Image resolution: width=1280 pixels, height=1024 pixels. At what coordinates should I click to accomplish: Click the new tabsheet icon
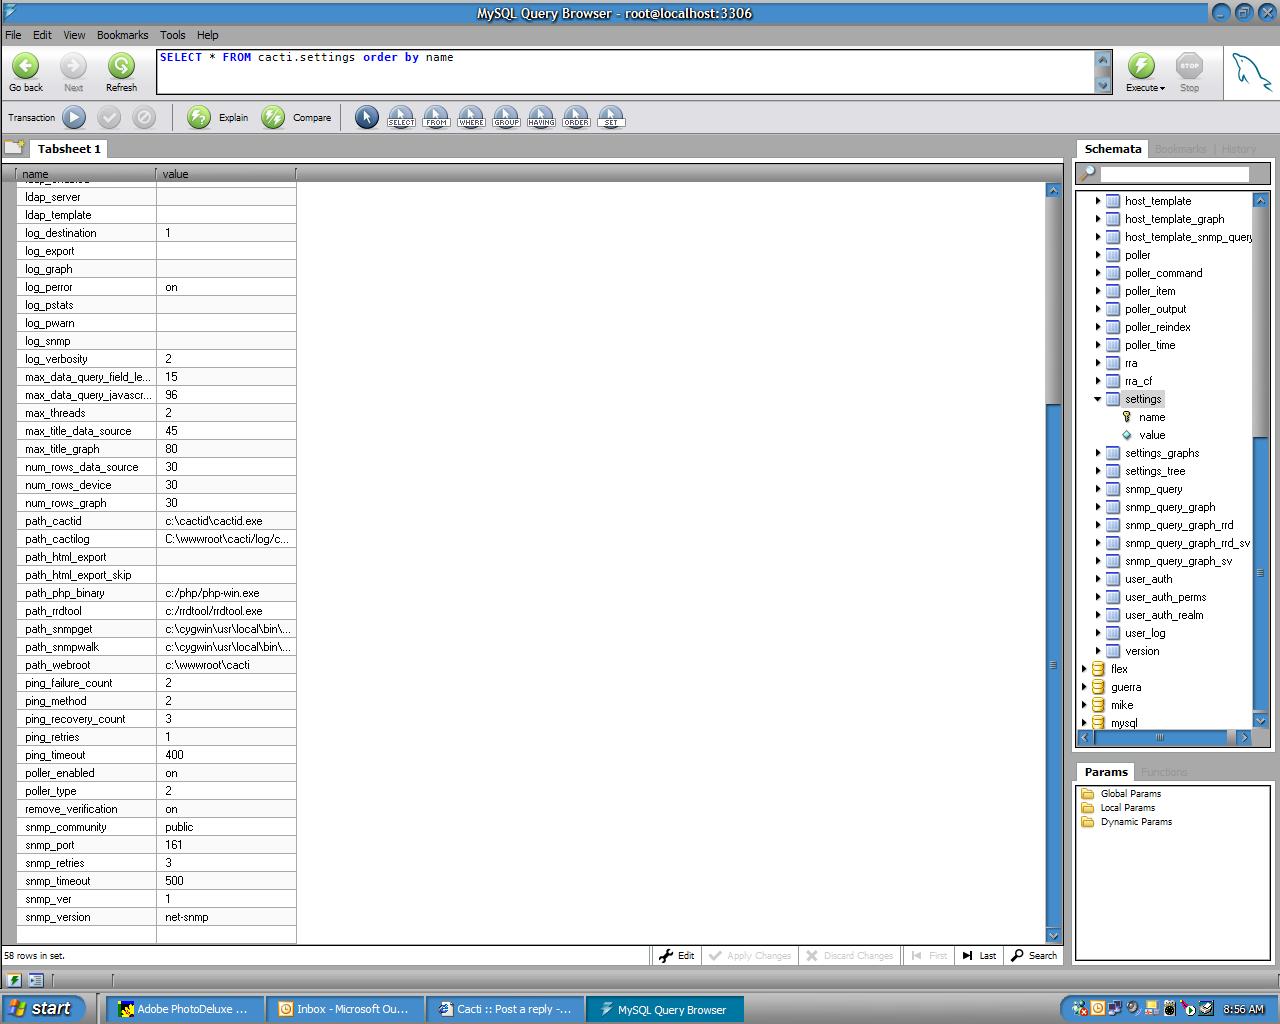pos(14,148)
